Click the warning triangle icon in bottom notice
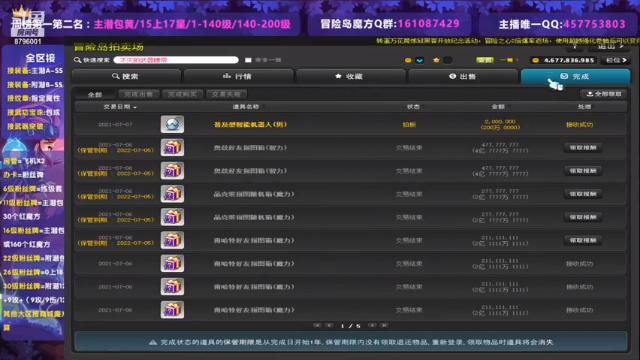This screenshot has width=640, height=360. pyautogui.click(x=153, y=342)
